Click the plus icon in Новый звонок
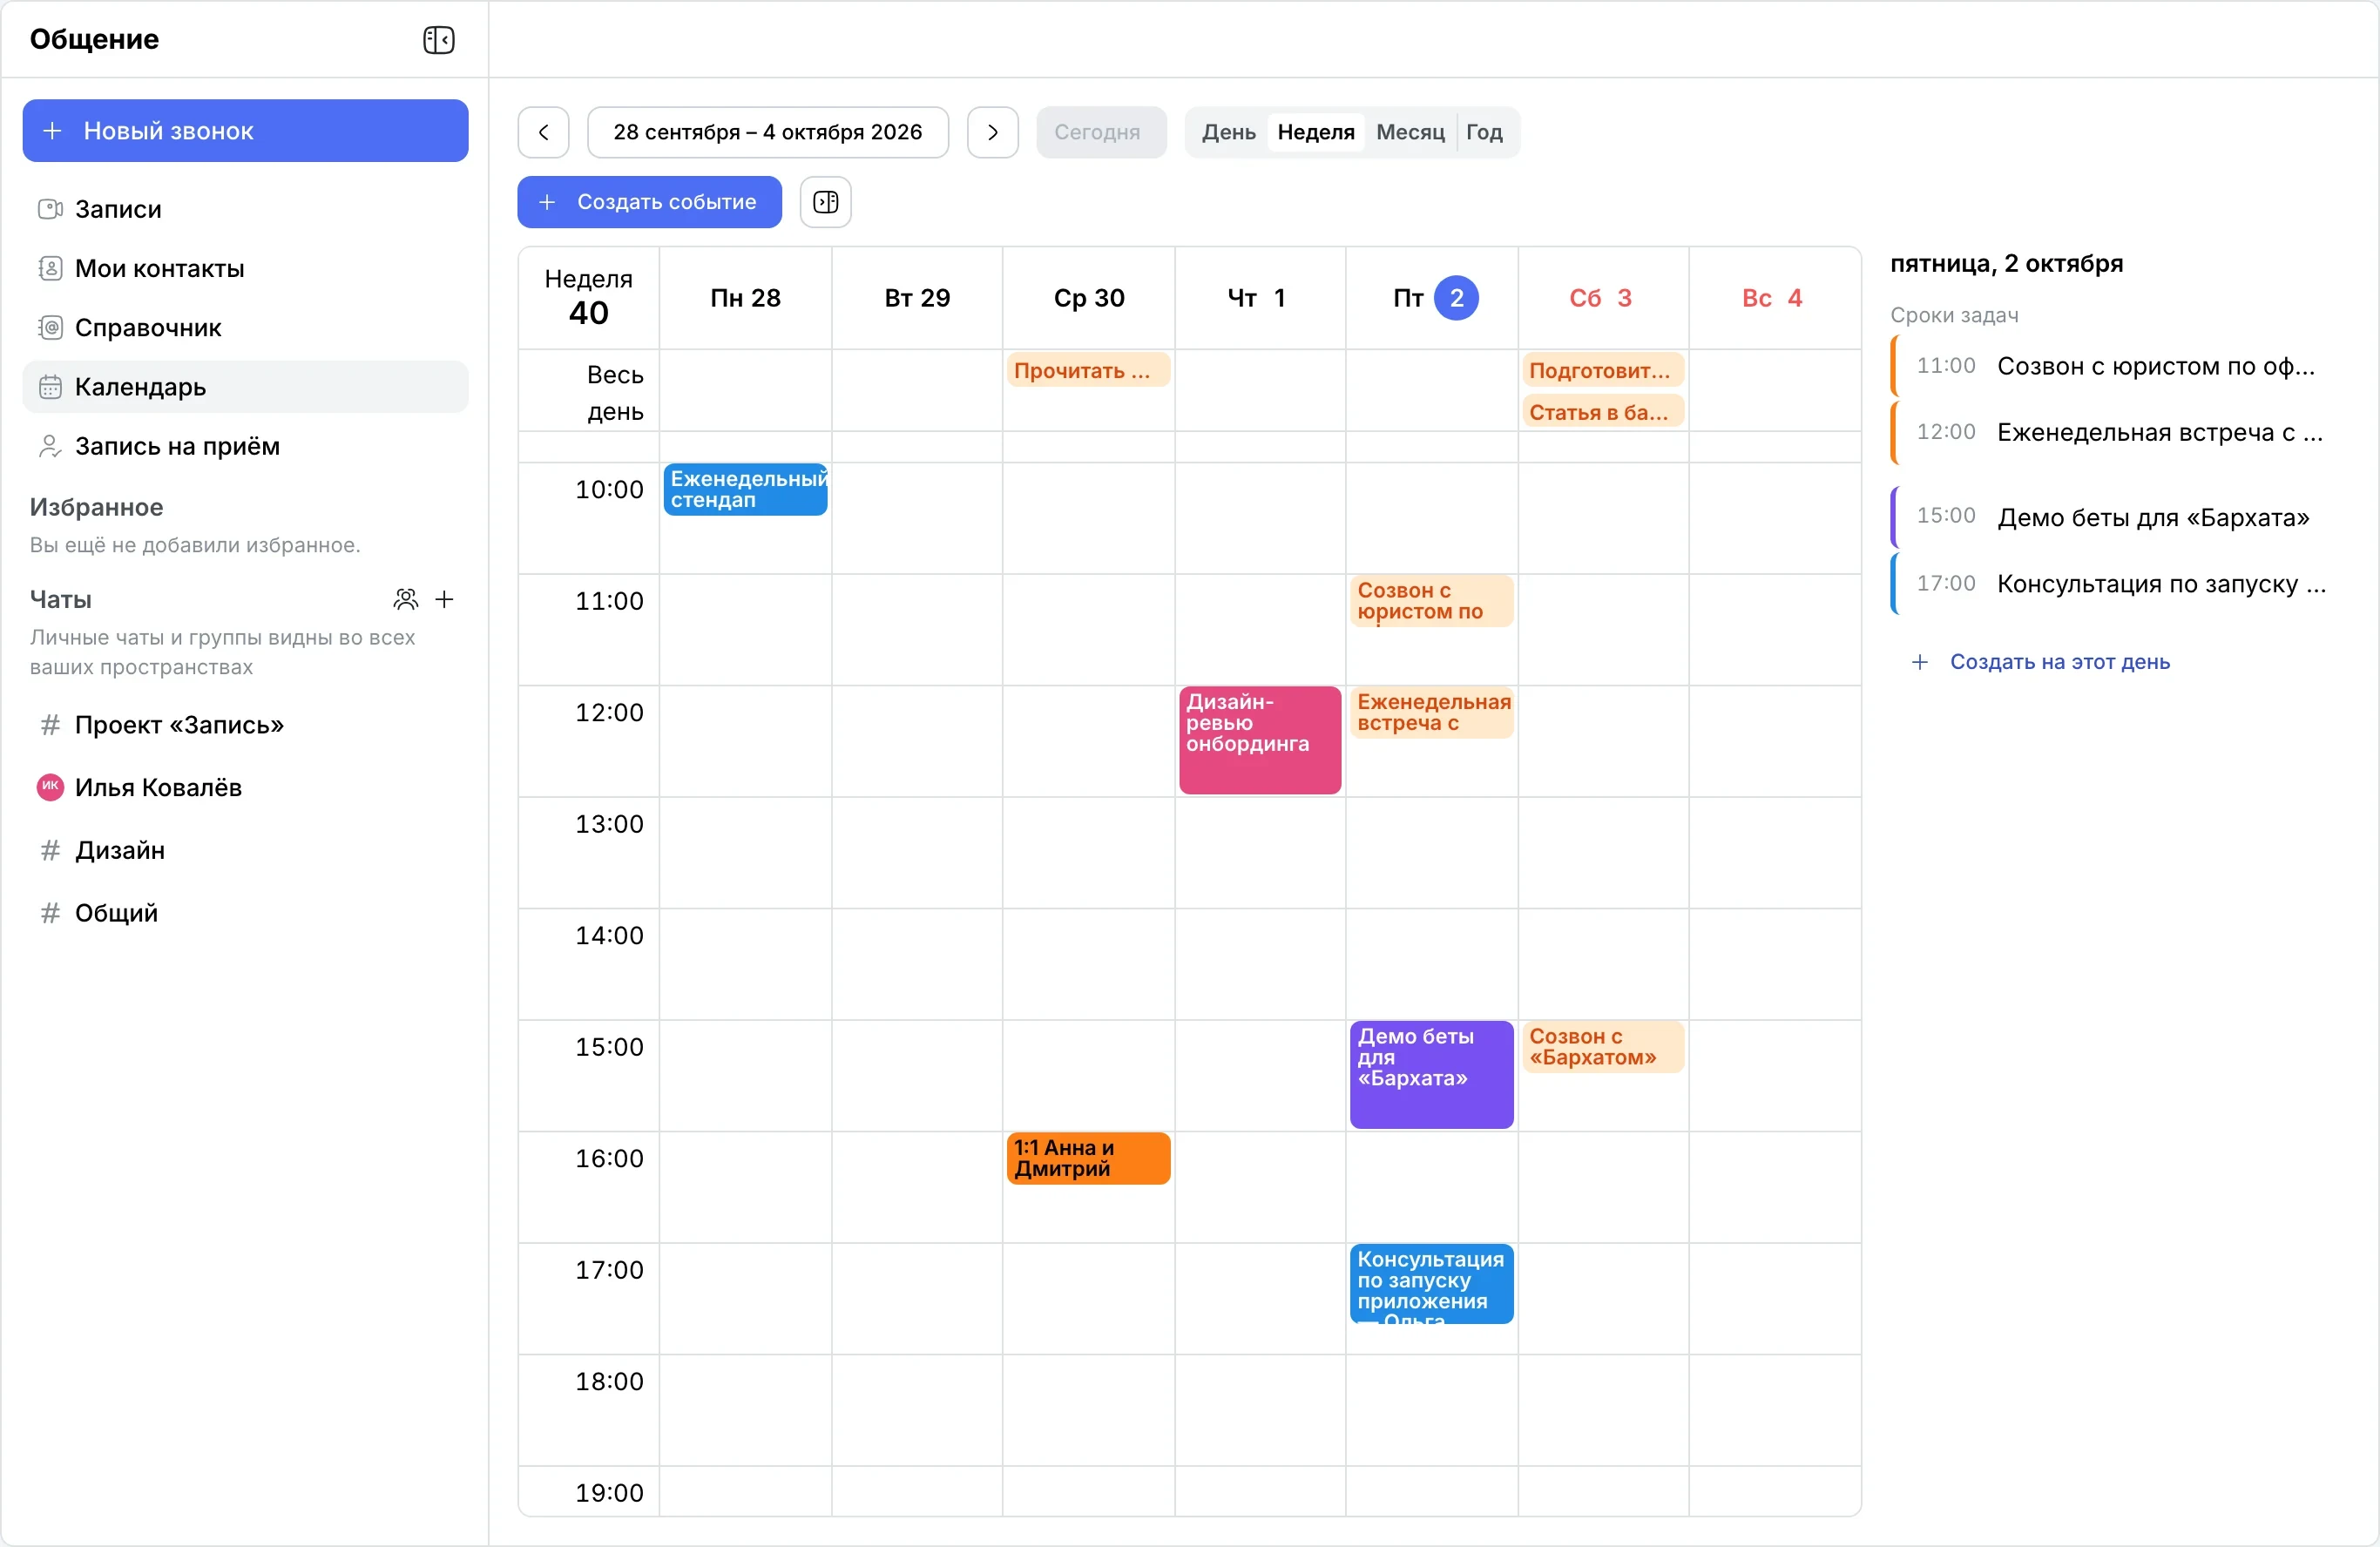 tap(52, 131)
